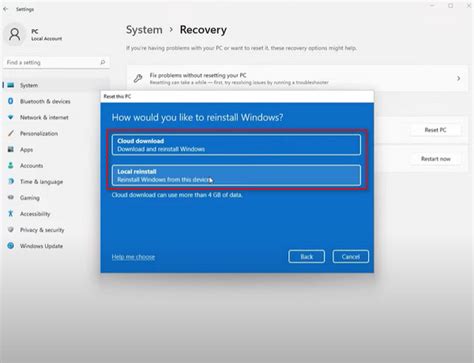Click the Personalization brush icon
Image resolution: width=474 pixels, height=363 pixels.
11,133
